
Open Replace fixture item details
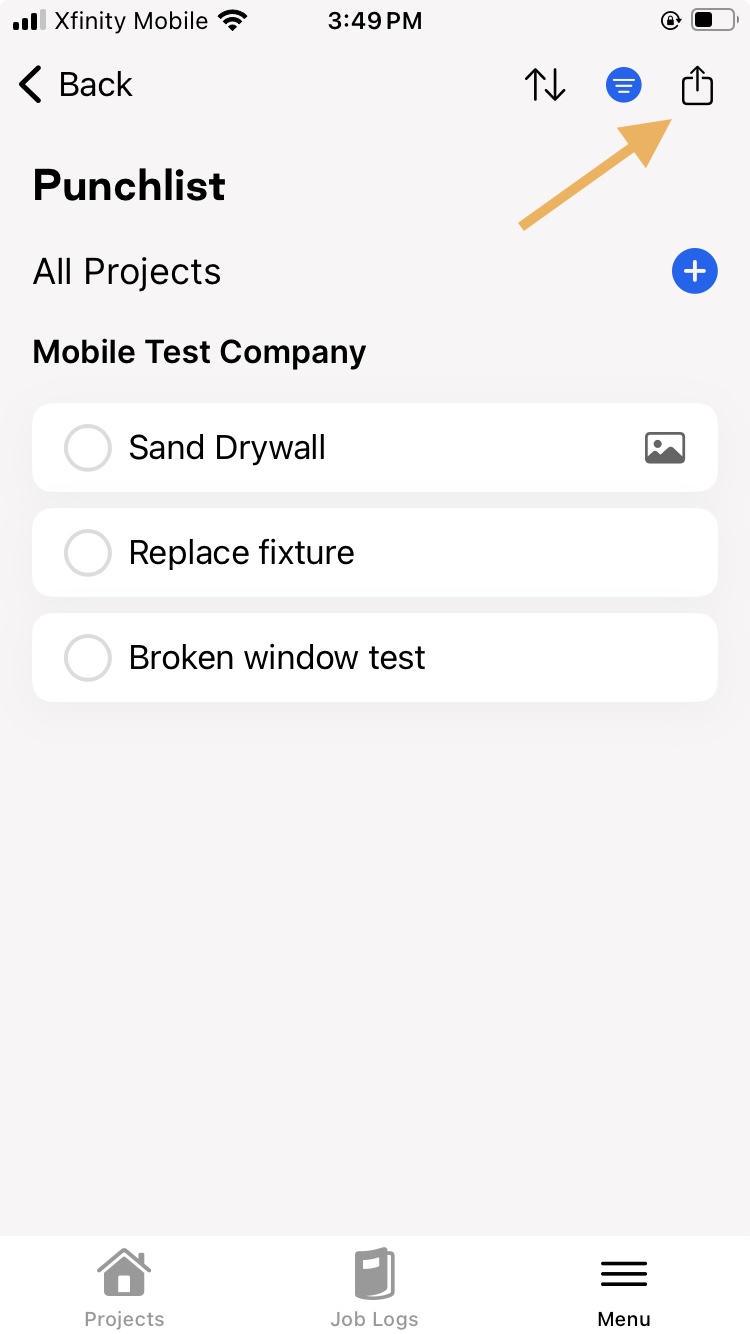(375, 553)
